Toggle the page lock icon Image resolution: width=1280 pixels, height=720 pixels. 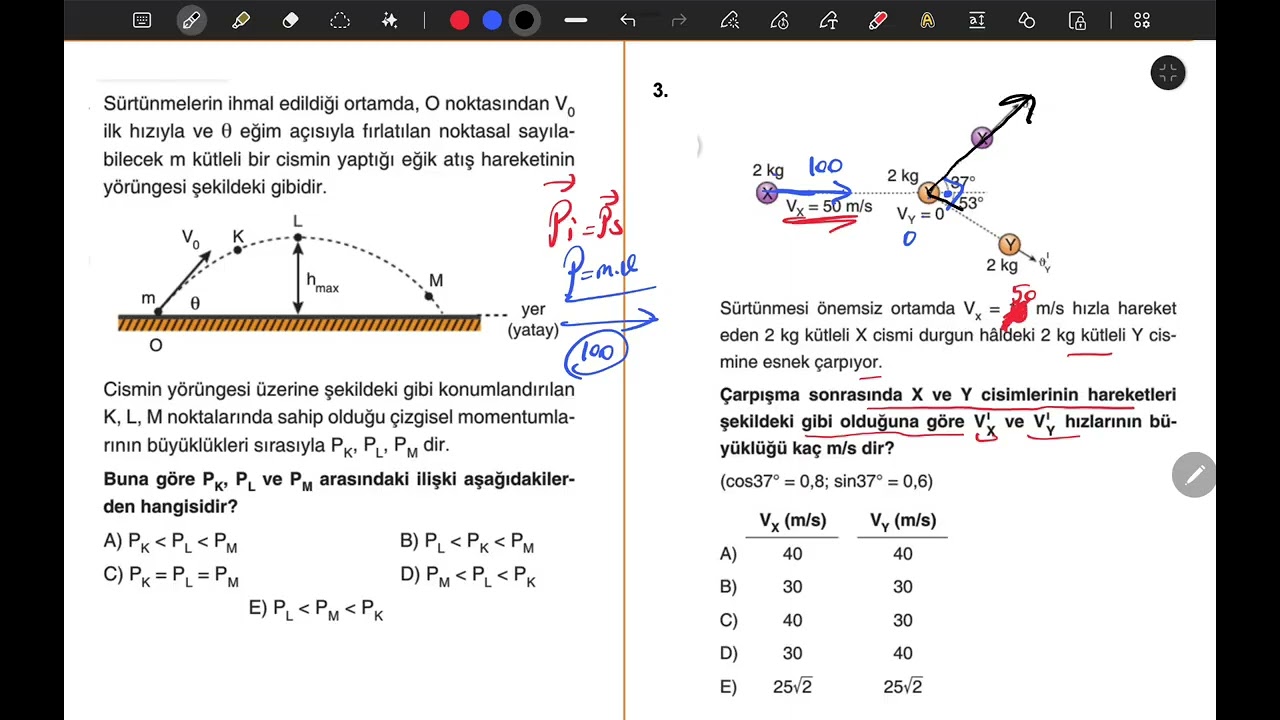(x=1077, y=20)
